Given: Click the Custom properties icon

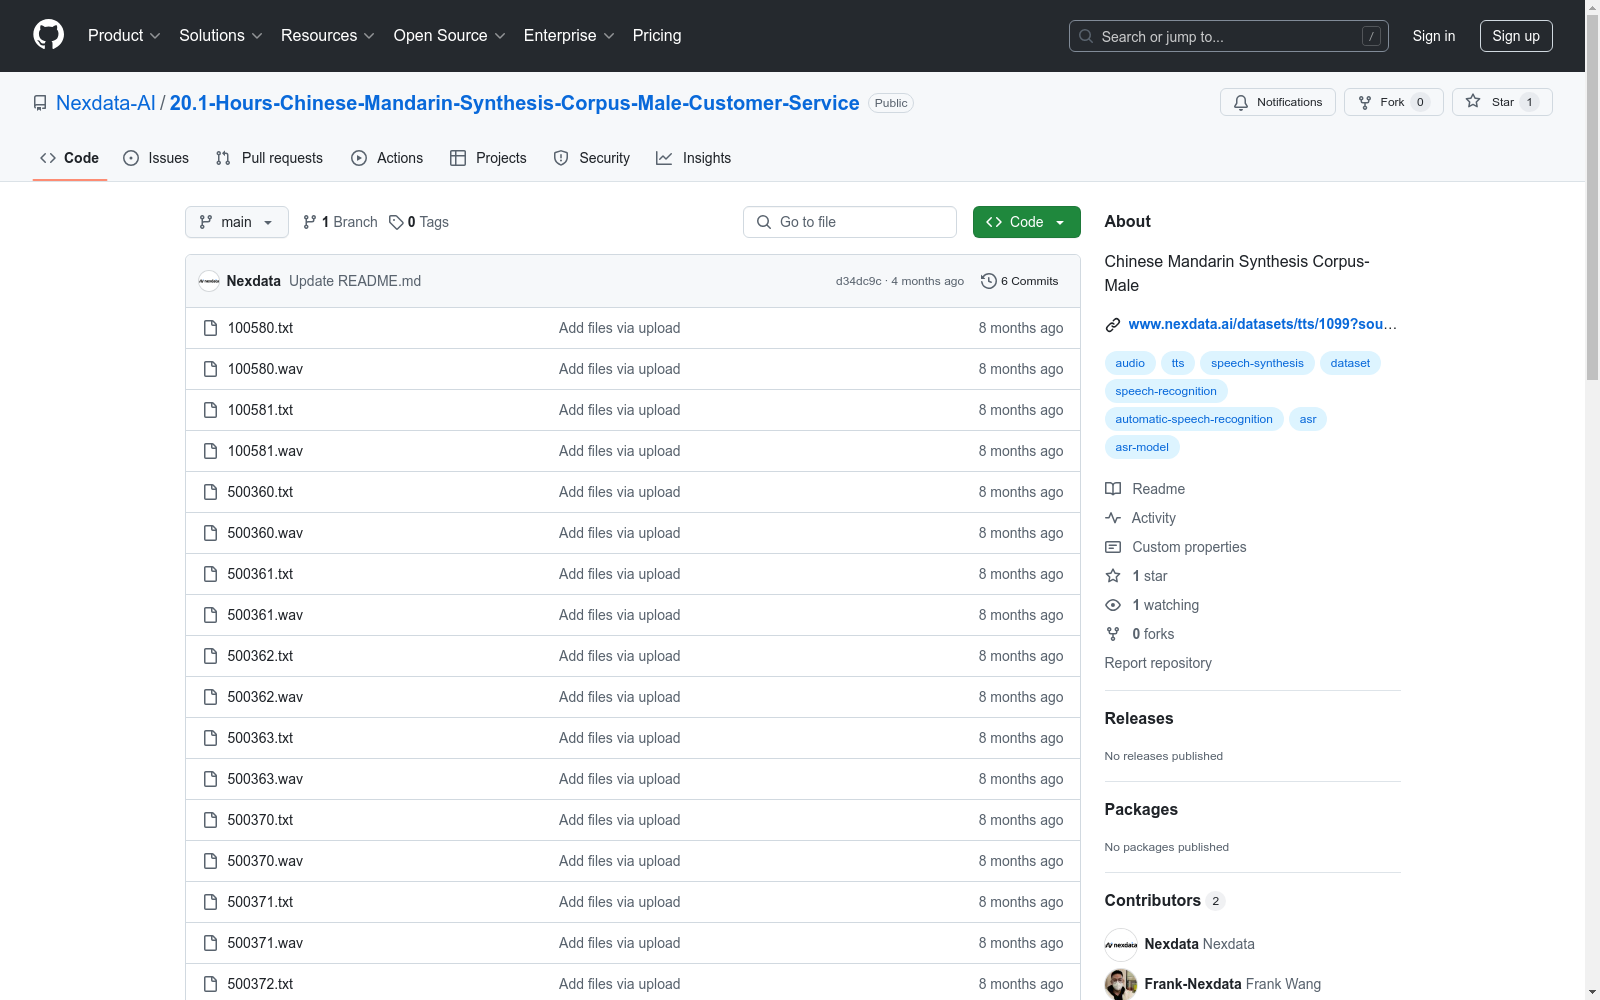Looking at the screenshot, I should click(x=1113, y=547).
